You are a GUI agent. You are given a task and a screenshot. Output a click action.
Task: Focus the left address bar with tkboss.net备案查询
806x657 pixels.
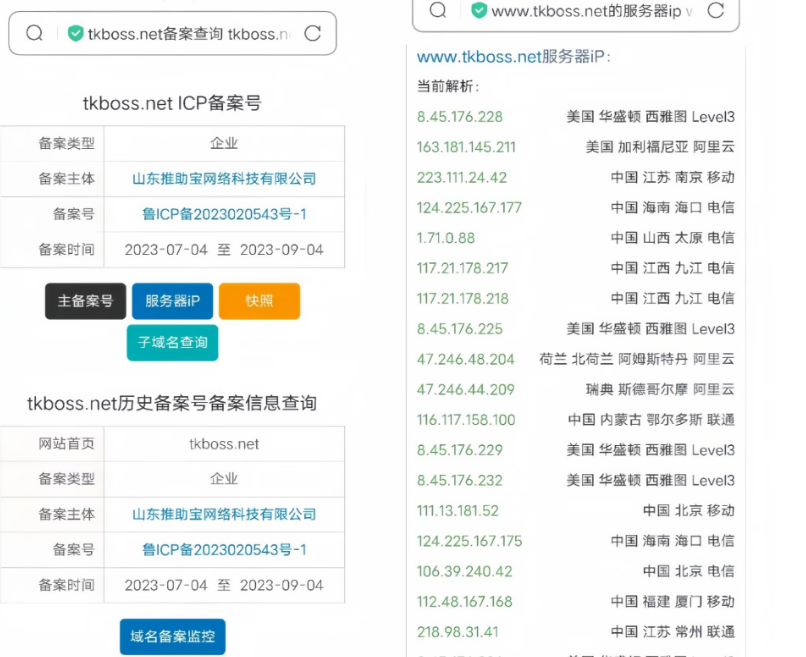pos(173,33)
